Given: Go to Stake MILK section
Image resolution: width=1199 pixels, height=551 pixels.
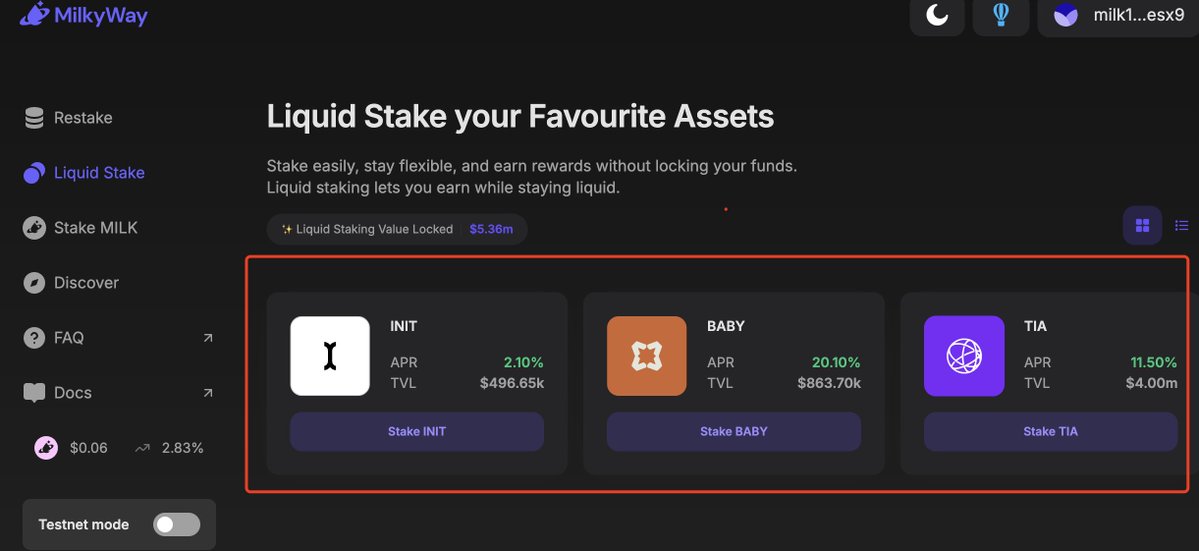Looking at the screenshot, I should click(80, 228).
